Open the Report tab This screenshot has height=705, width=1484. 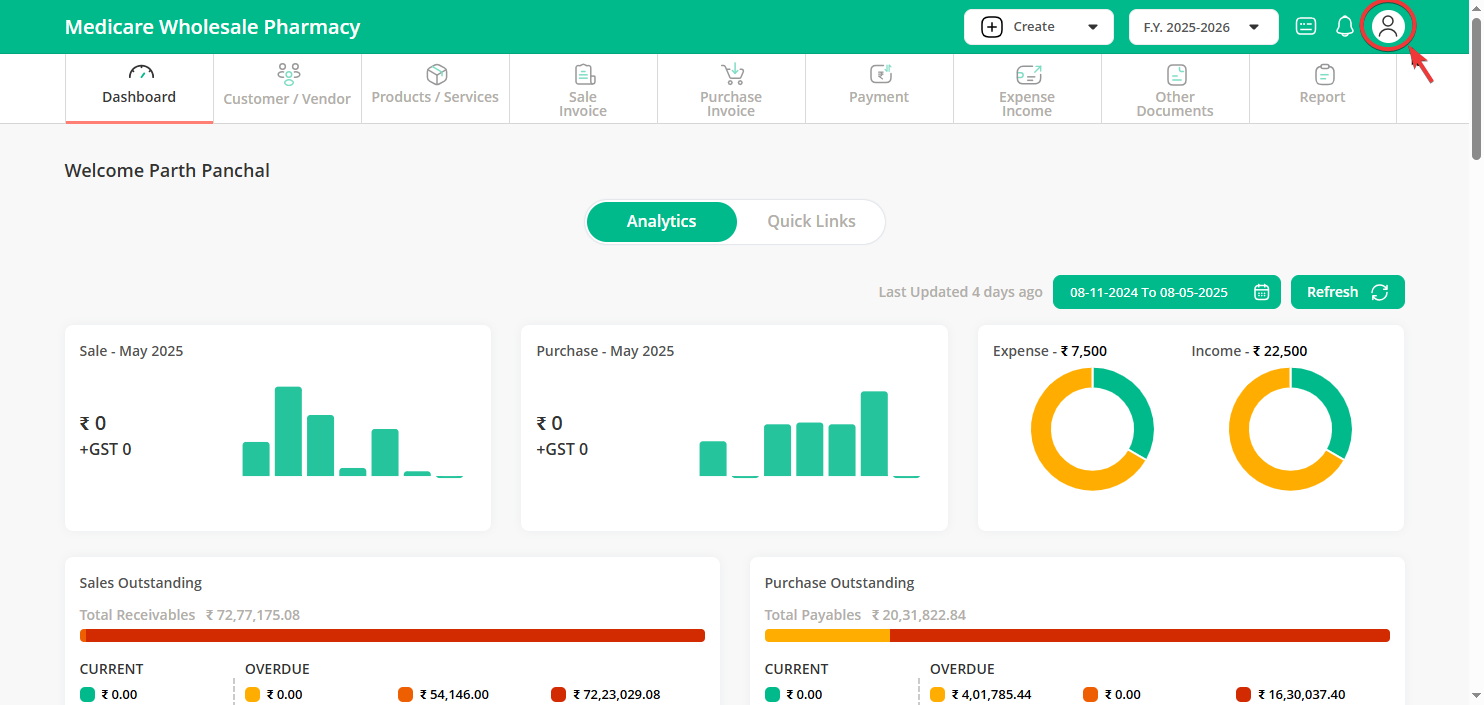(x=1322, y=88)
